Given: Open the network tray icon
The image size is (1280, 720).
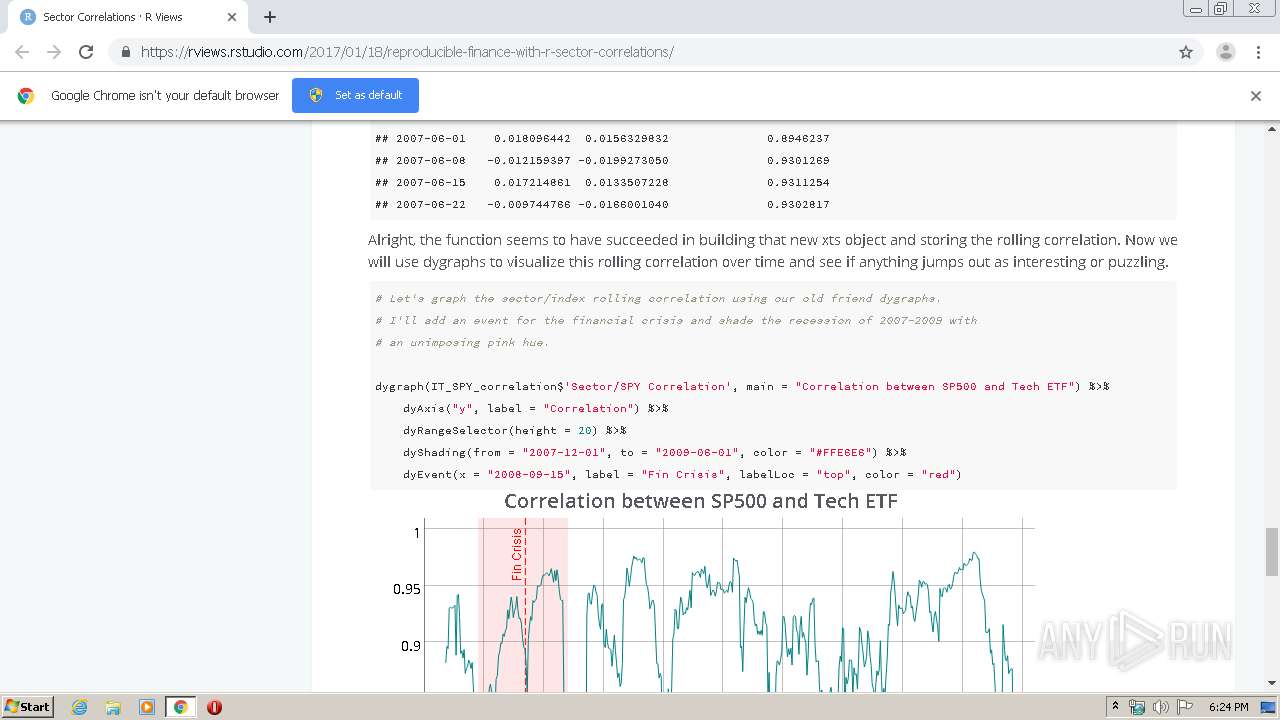Looking at the screenshot, I should point(1137,707).
